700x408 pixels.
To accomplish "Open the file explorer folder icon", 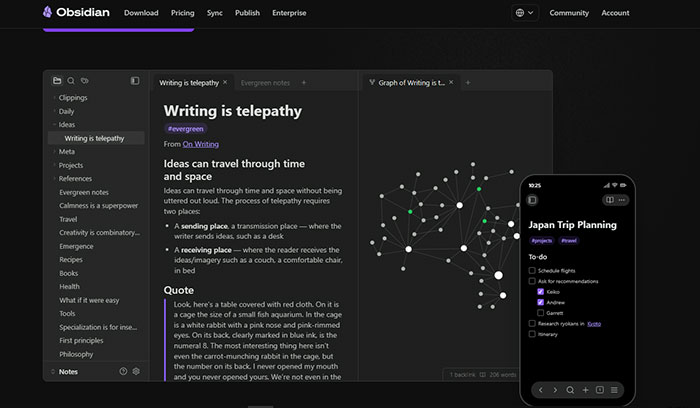I will pos(57,81).
